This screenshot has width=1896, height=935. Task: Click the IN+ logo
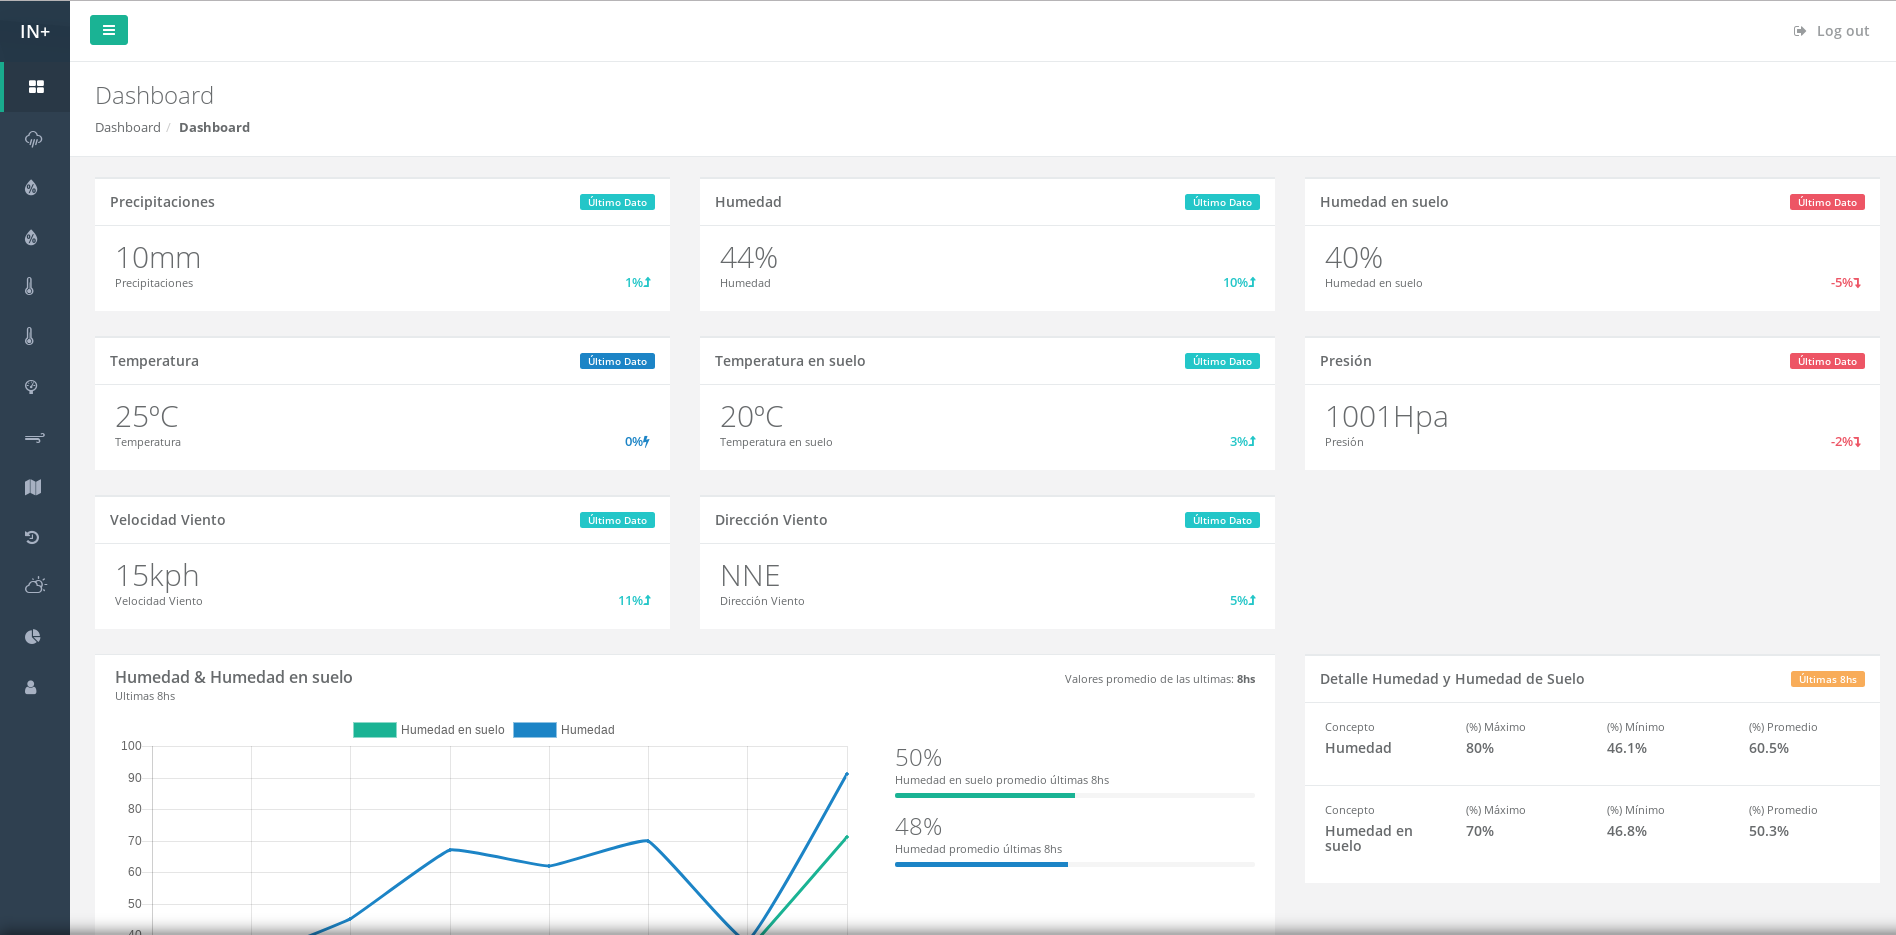pyautogui.click(x=35, y=32)
